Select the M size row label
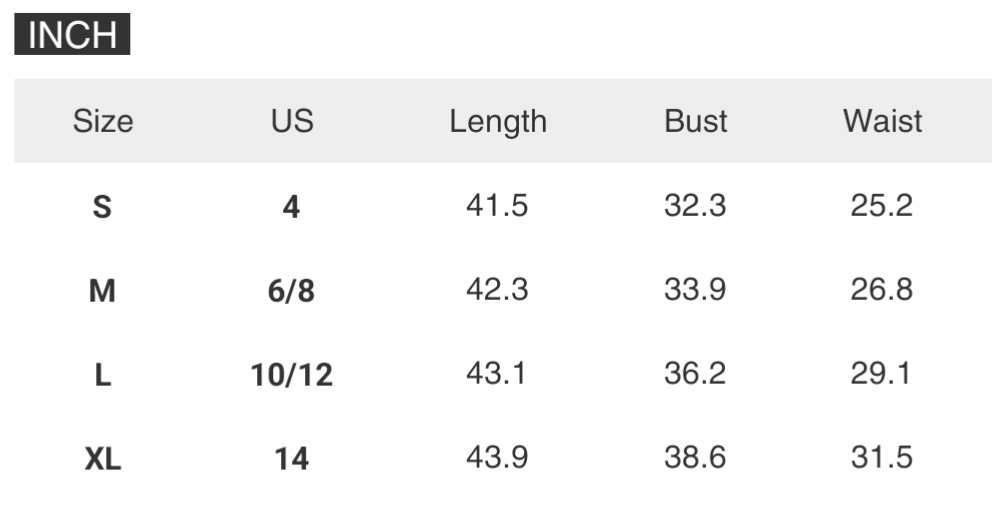Image resolution: width=992 pixels, height=506 pixels. [x=102, y=291]
